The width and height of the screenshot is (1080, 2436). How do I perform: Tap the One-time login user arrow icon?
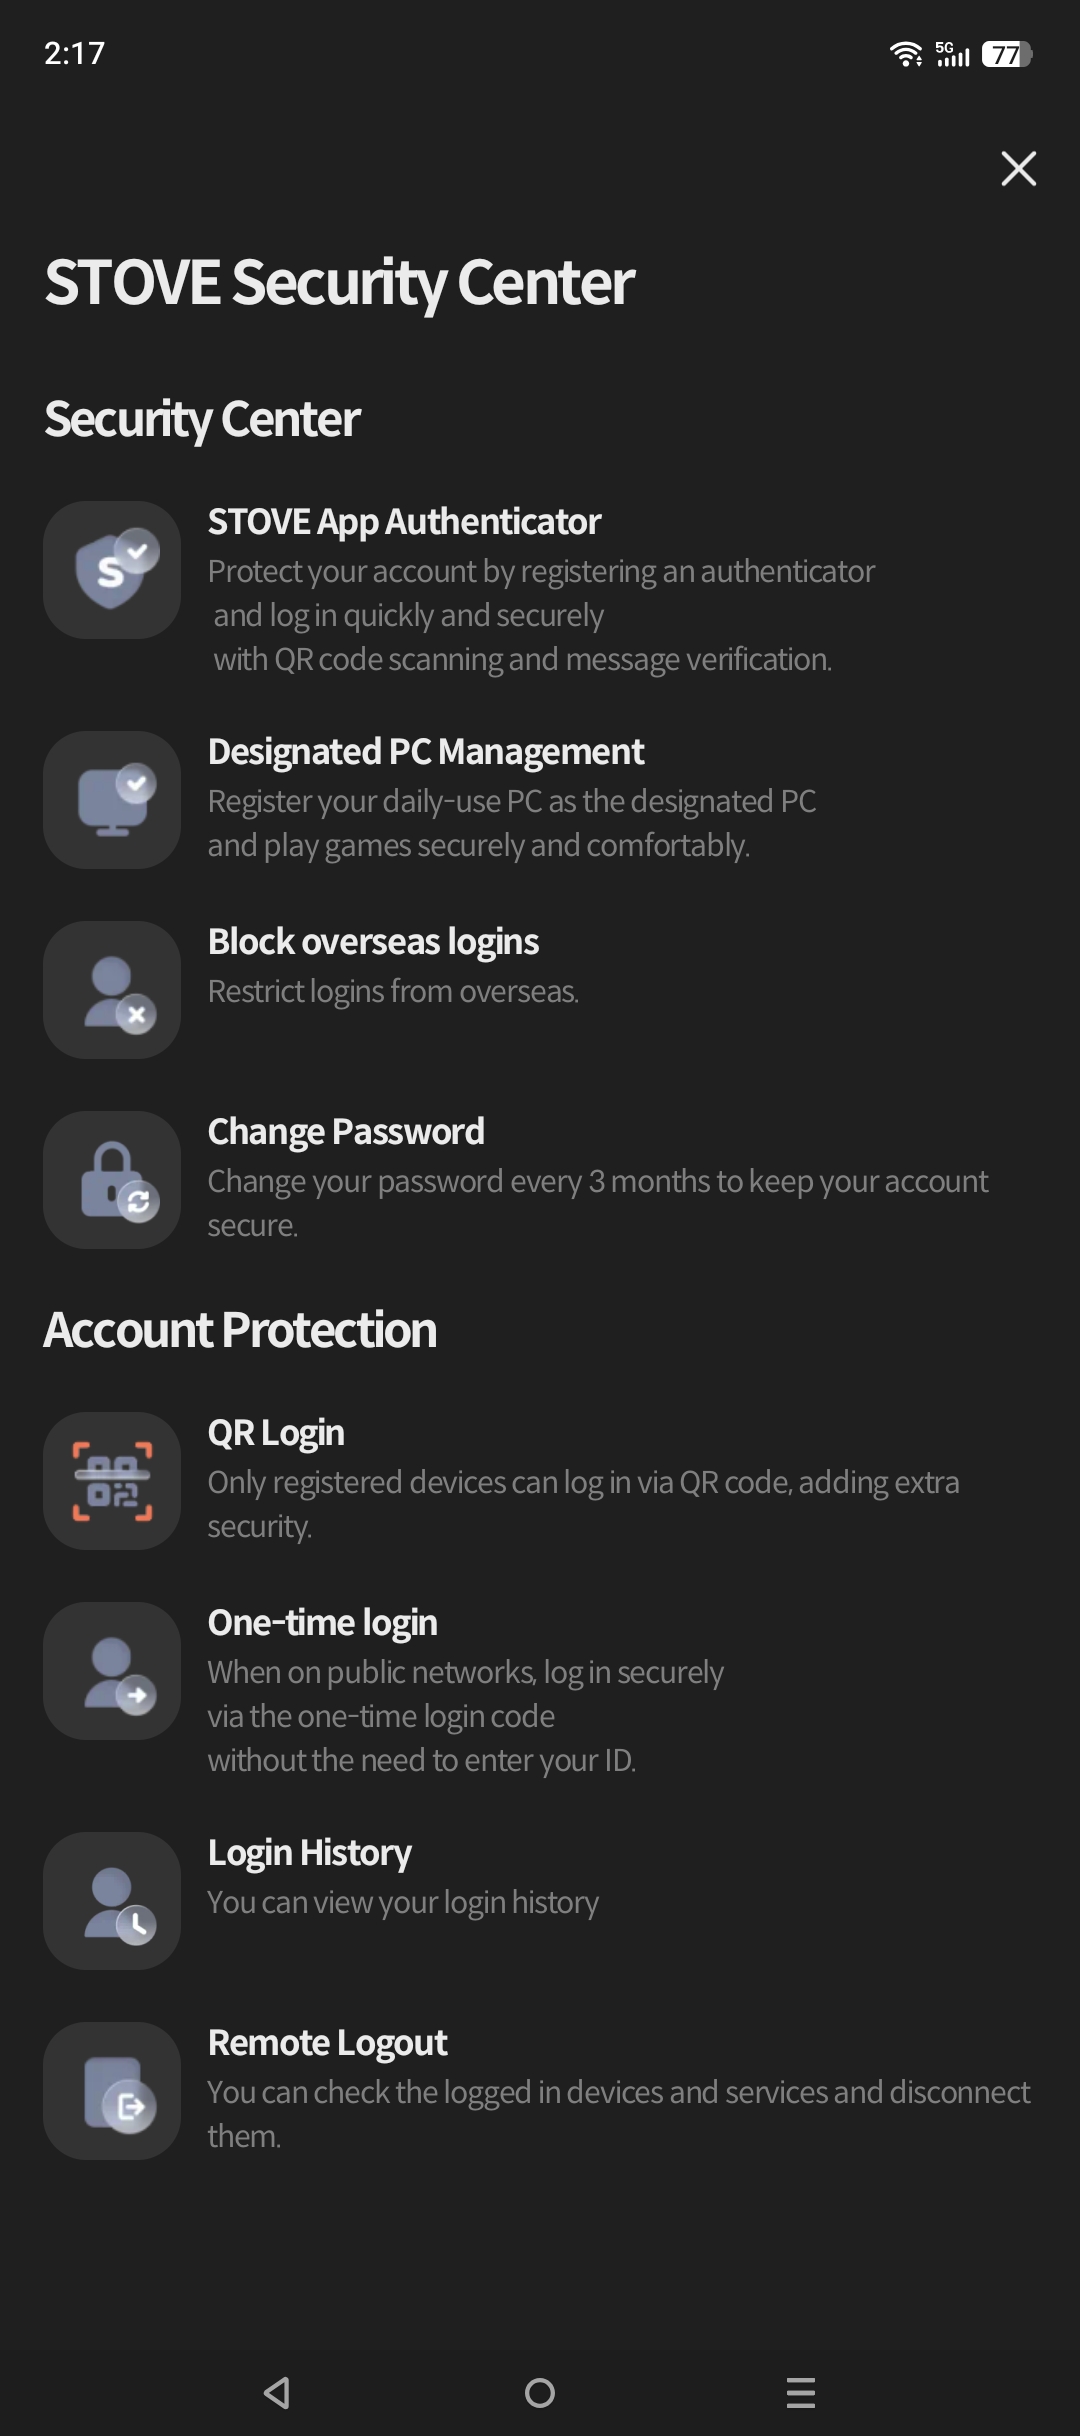[x=112, y=1671]
